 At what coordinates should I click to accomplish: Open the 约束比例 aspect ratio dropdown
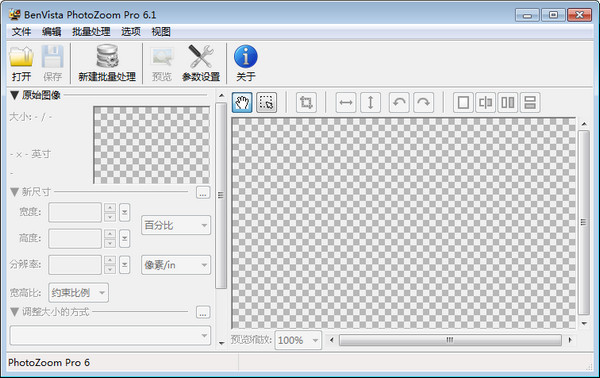tap(78, 293)
